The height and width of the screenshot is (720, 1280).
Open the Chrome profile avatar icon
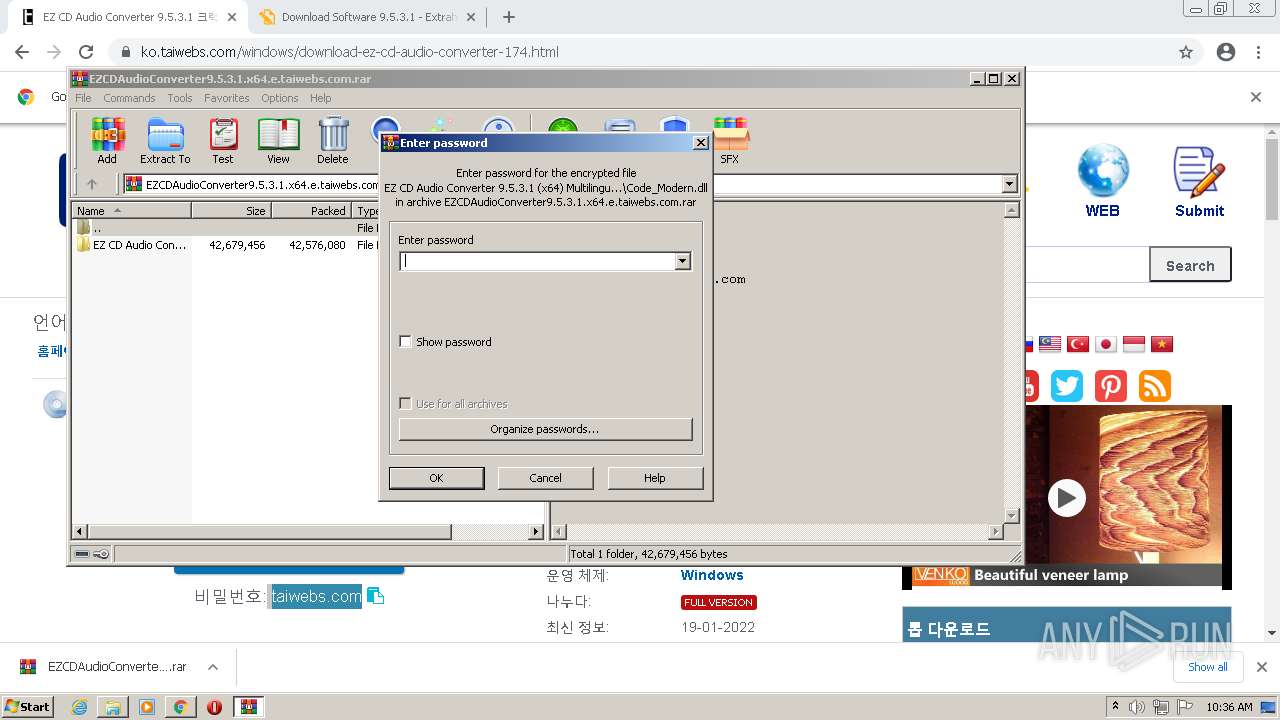1226,52
